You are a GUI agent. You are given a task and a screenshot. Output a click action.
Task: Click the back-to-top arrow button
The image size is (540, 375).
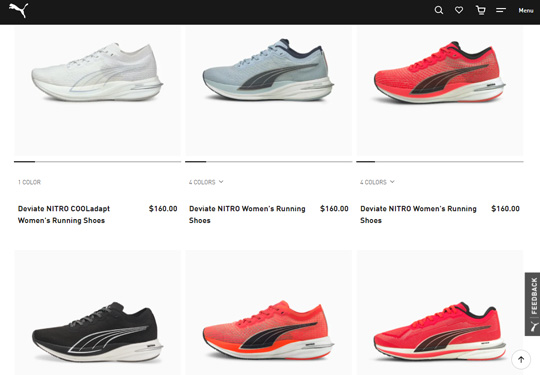point(521,360)
